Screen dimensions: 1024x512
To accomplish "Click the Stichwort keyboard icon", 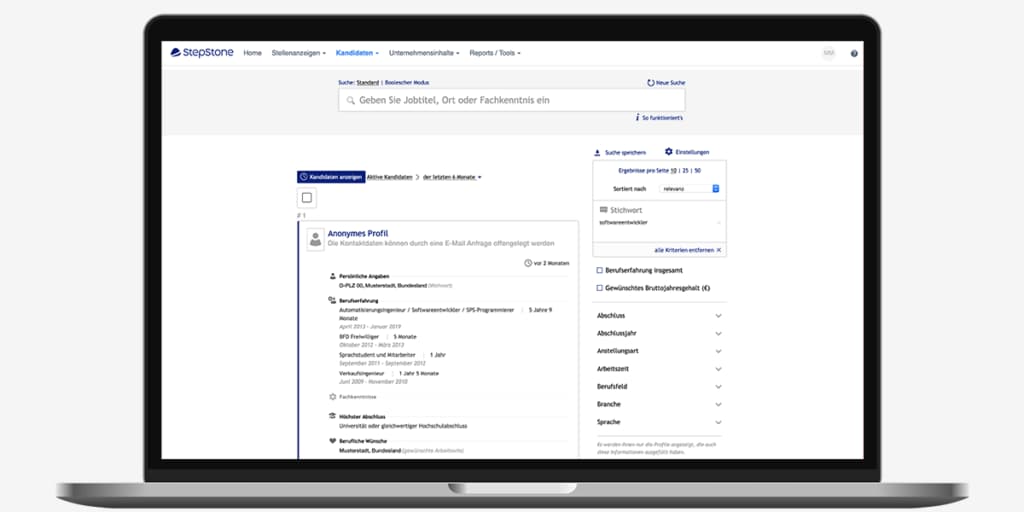I will click(603, 210).
